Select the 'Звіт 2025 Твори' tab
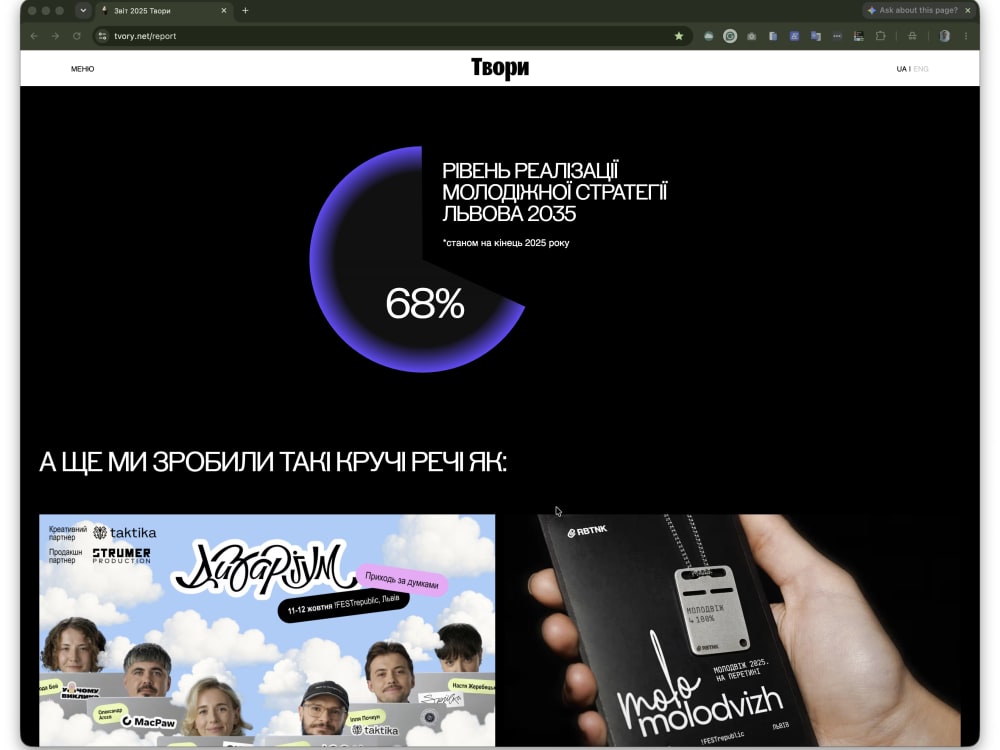The image size is (1000, 750). 163,11
